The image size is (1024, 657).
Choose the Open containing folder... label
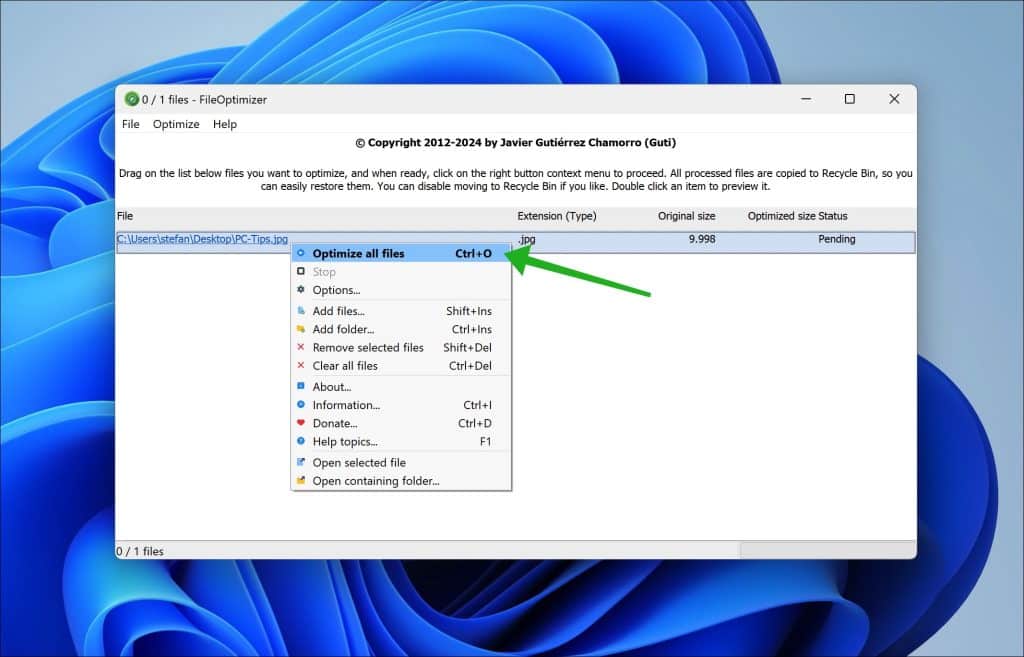pyautogui.click(x=376, y=481)
